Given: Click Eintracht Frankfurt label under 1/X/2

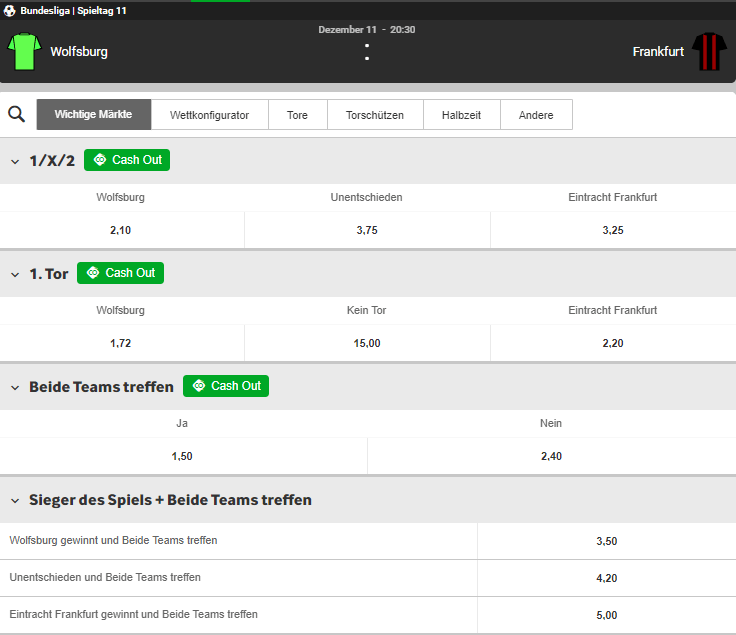Looking at the screenshot, I should (613, 197).
